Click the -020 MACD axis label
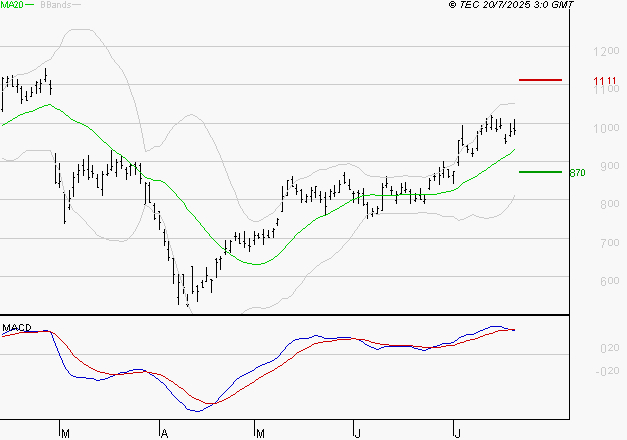Viewport: 627px width, 440px height. pos(607,371)
